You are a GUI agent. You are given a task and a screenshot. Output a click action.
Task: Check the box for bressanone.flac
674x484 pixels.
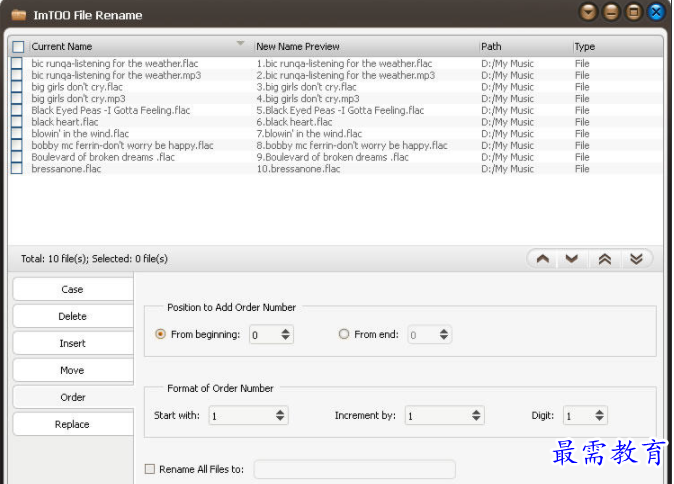[x=17, y=168]
